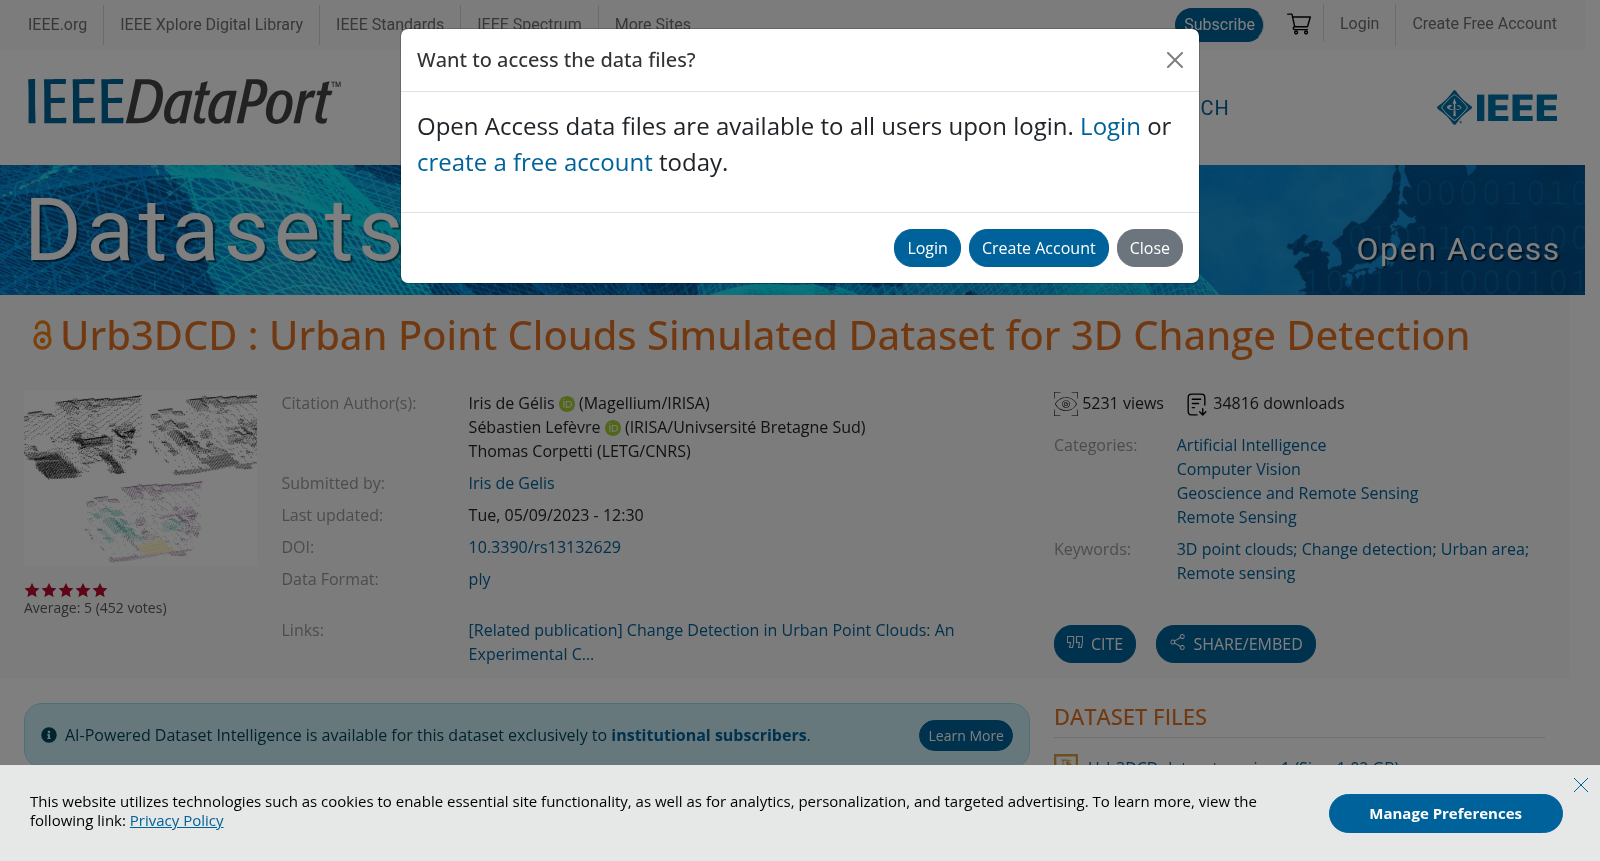
Task: Open IEEE Xplore Digital Library link
Action: pos(211,24)
